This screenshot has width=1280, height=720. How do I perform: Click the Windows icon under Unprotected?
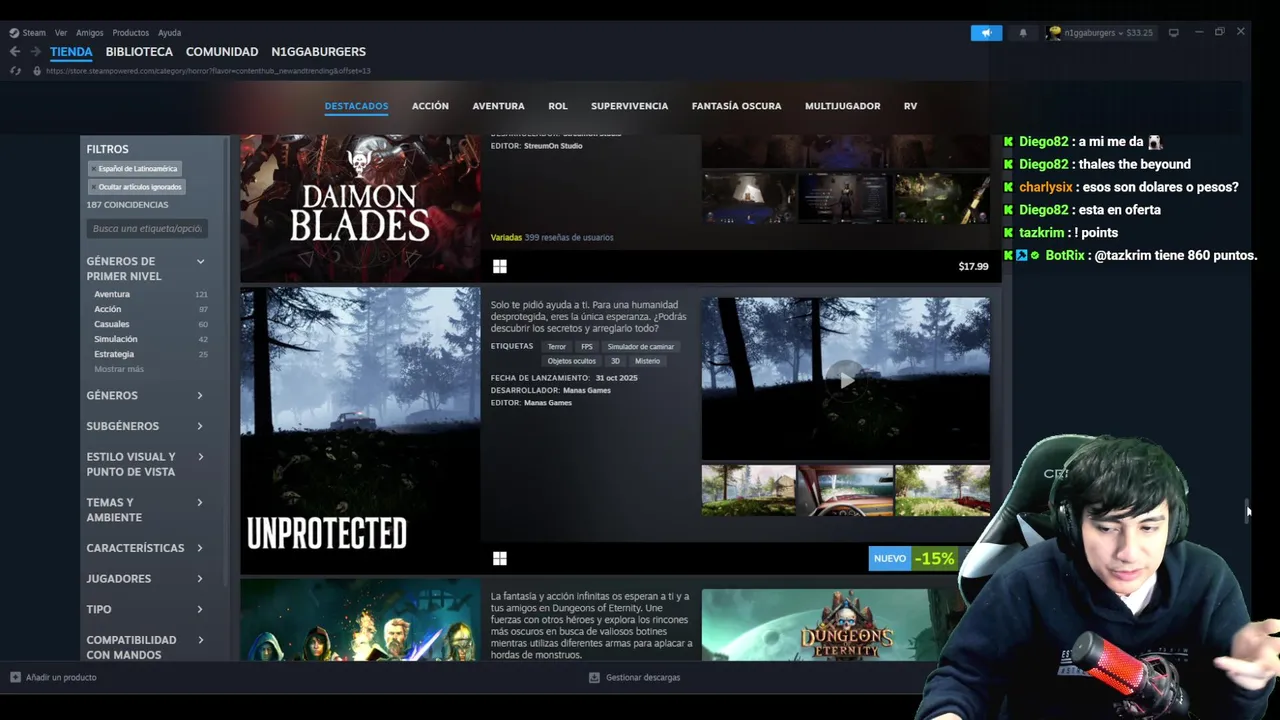click(x=500, y=558)
